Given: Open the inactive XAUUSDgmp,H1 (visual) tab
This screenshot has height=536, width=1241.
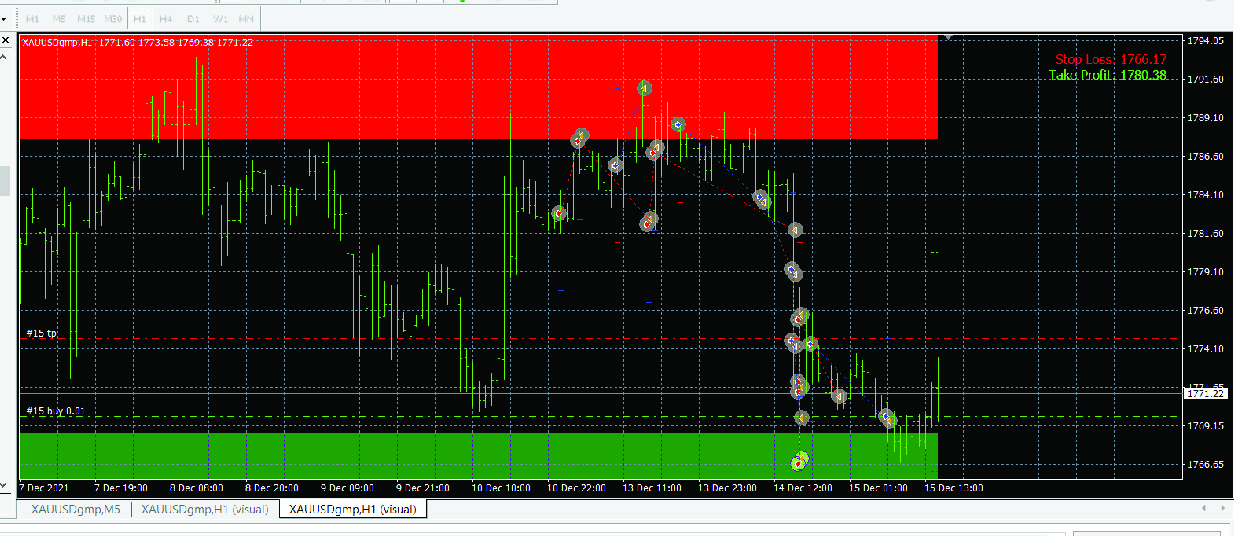Looking at the screenshot, I should click(205, 509).
